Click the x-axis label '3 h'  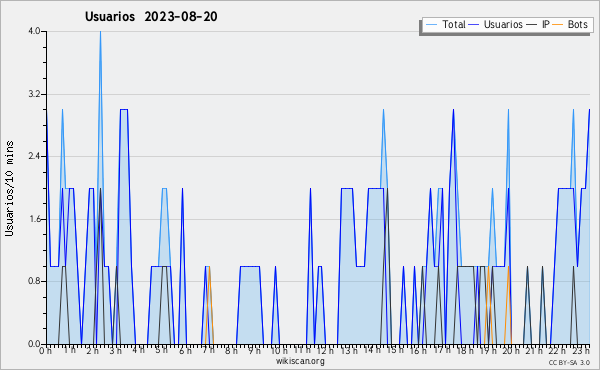click(116, 351)
